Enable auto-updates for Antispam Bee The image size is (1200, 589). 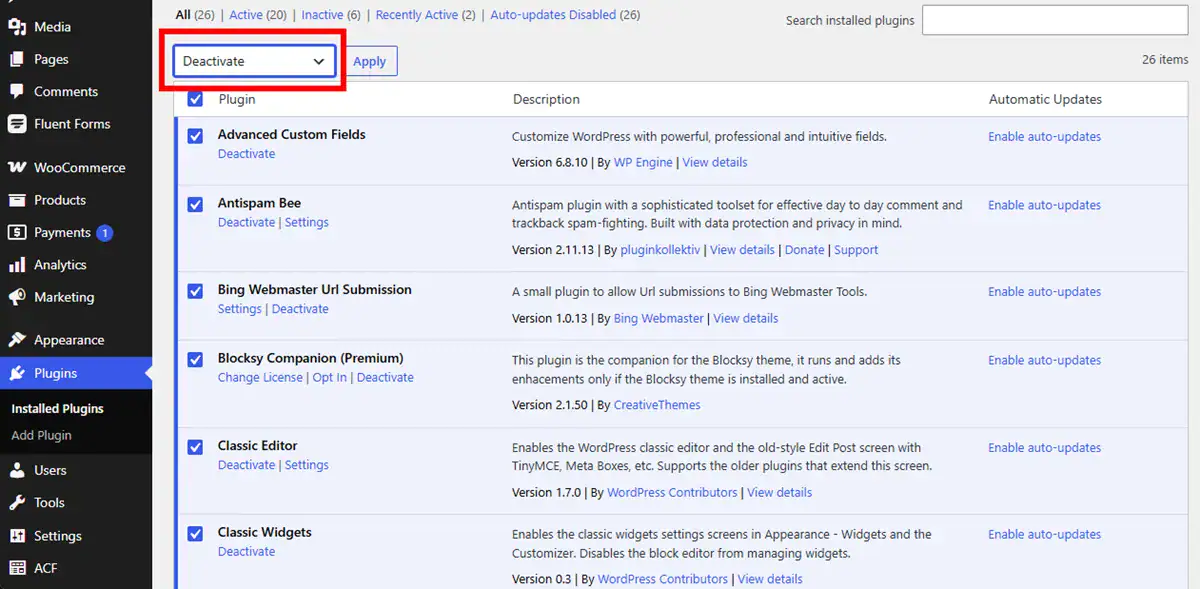1044,205
